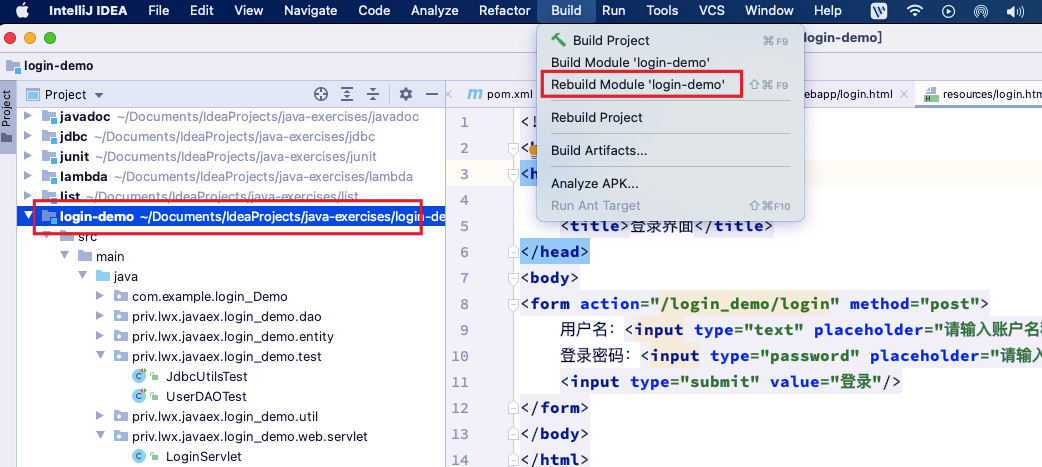Click the Expand All icon in Project panel
This screenshot has height=467, width=1042.
coord(347,94)
